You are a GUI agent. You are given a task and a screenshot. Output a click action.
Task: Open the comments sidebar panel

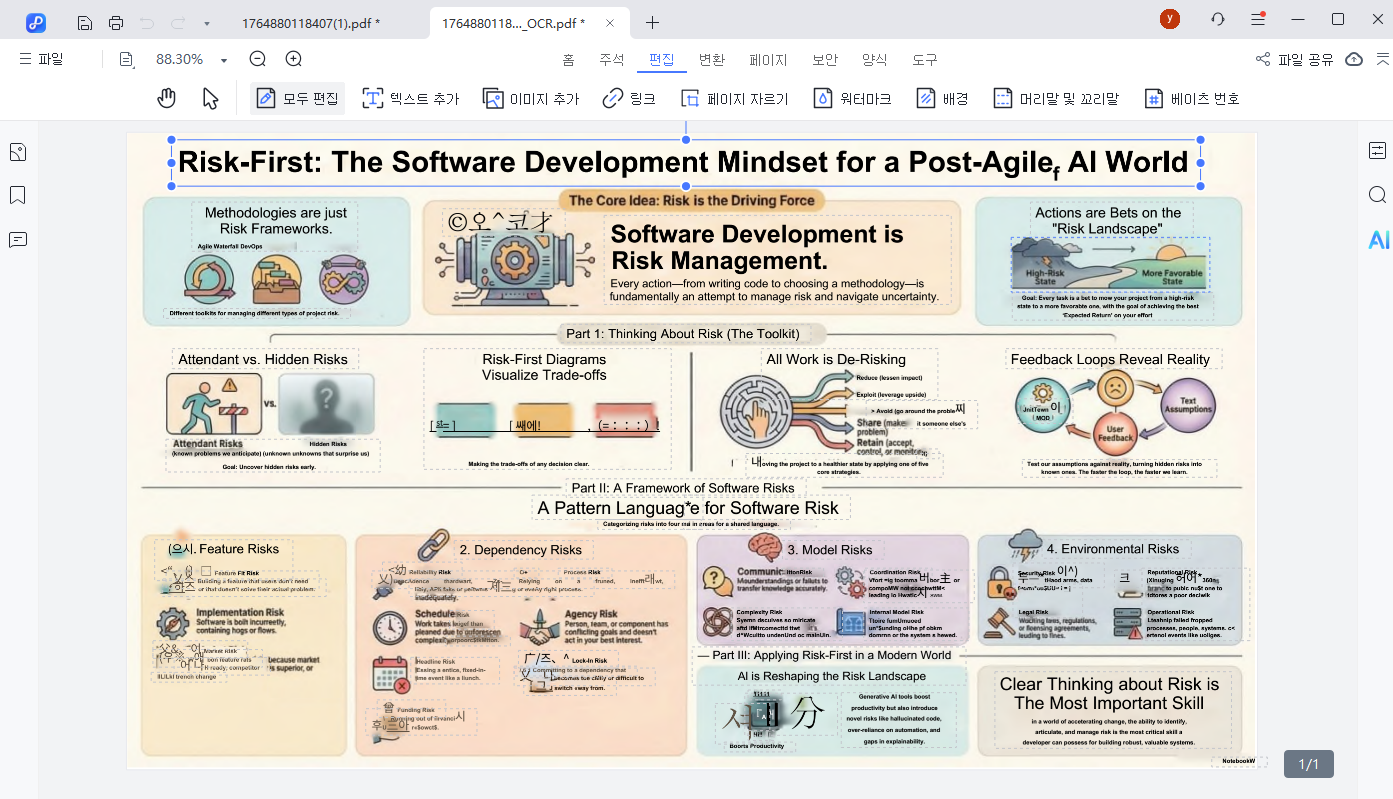point(17,239)
